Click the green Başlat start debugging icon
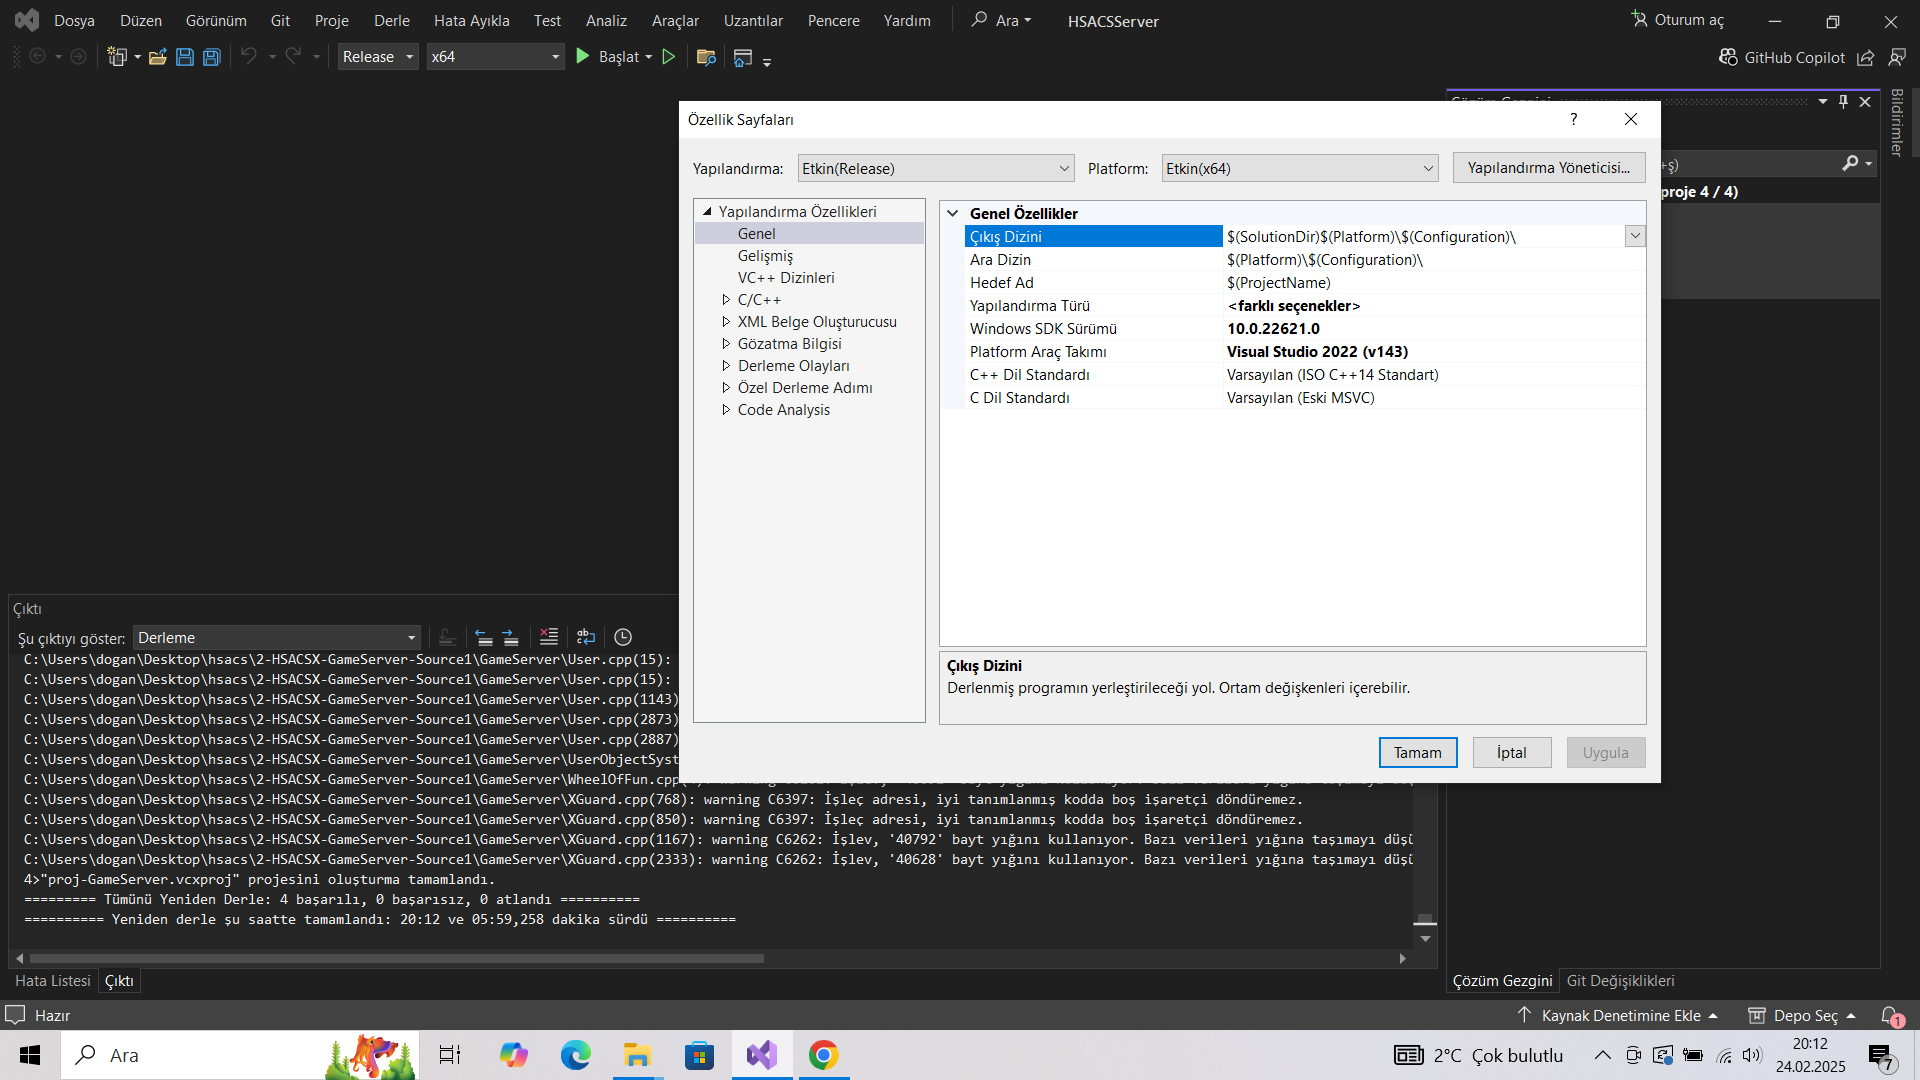 pyautogui.click(x=583, y=57)
